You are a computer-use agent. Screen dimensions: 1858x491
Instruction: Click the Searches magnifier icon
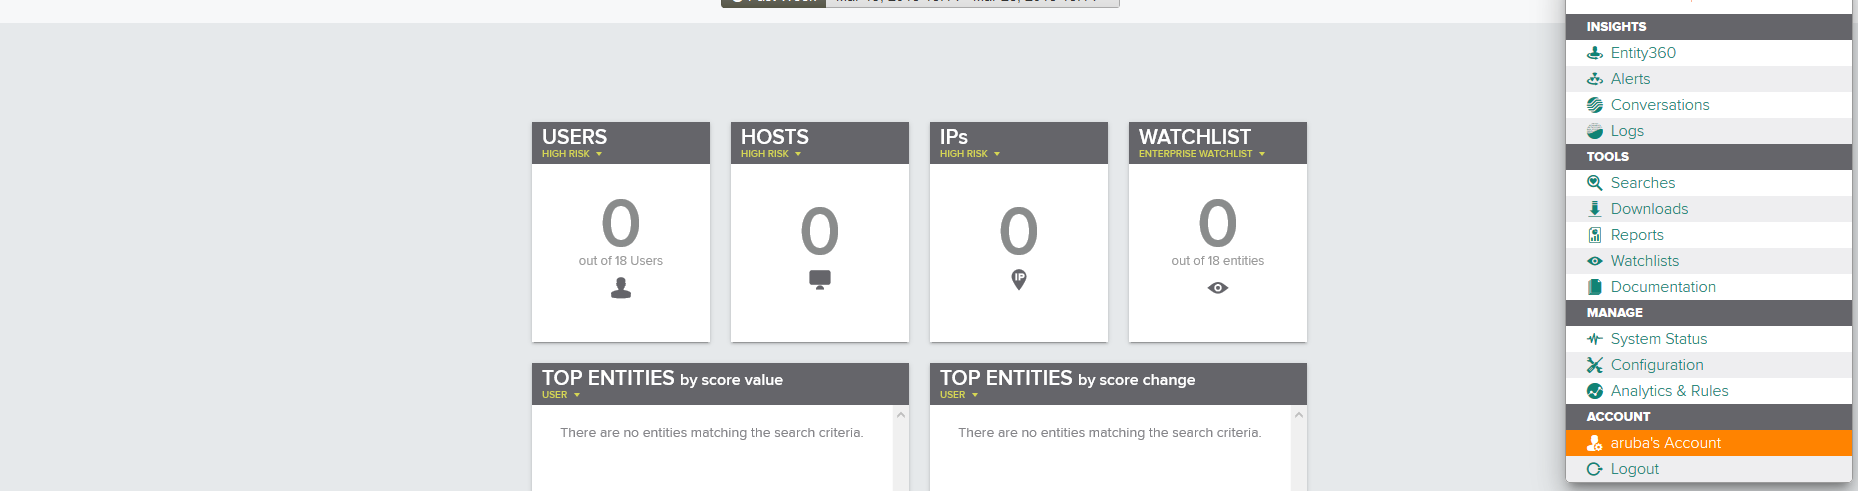coord(1595,183)
